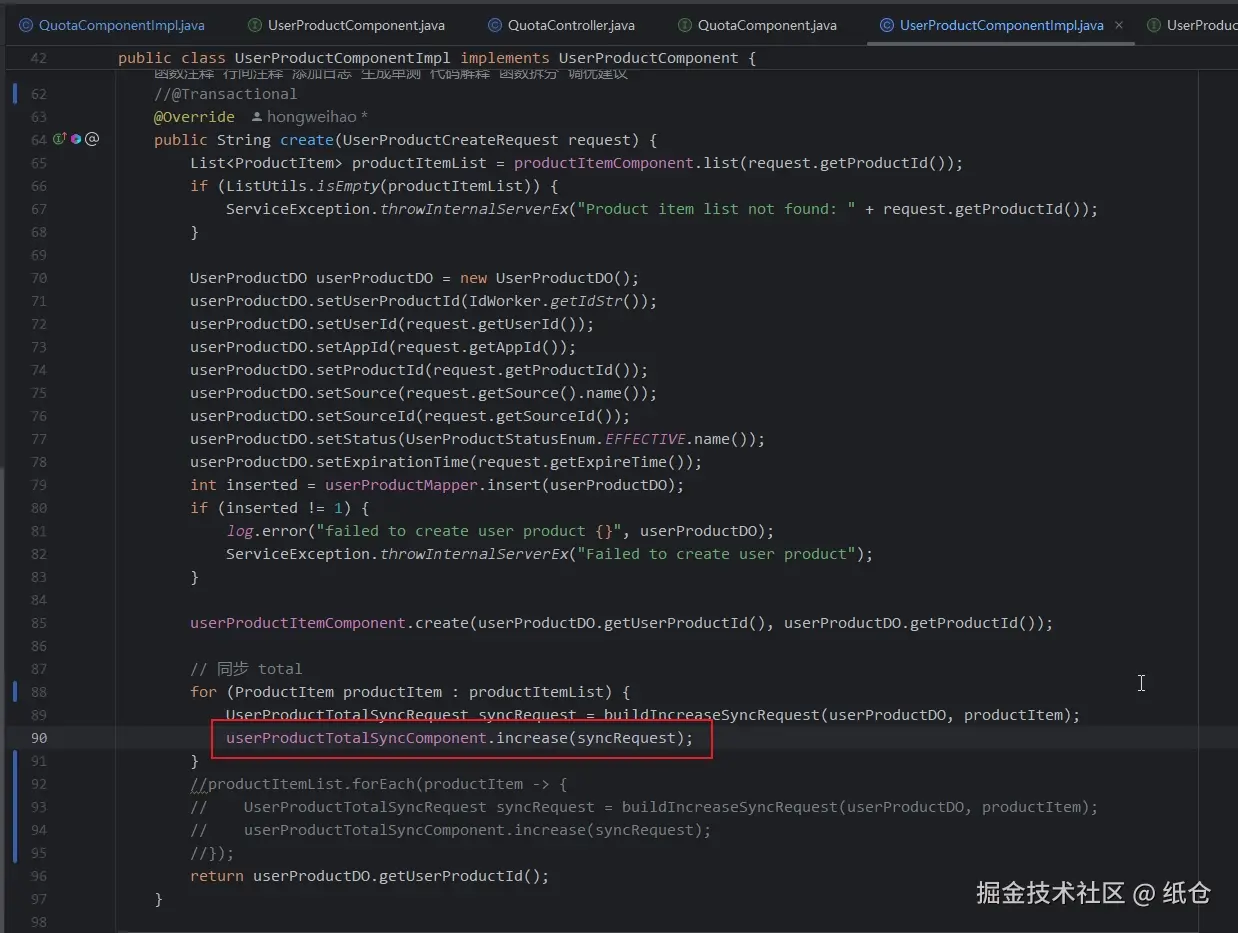Click the pink-blue plugin gutter icon on line 64
Image resolution: width=1238 pixels, height=933 pixels.
point(76,139)
